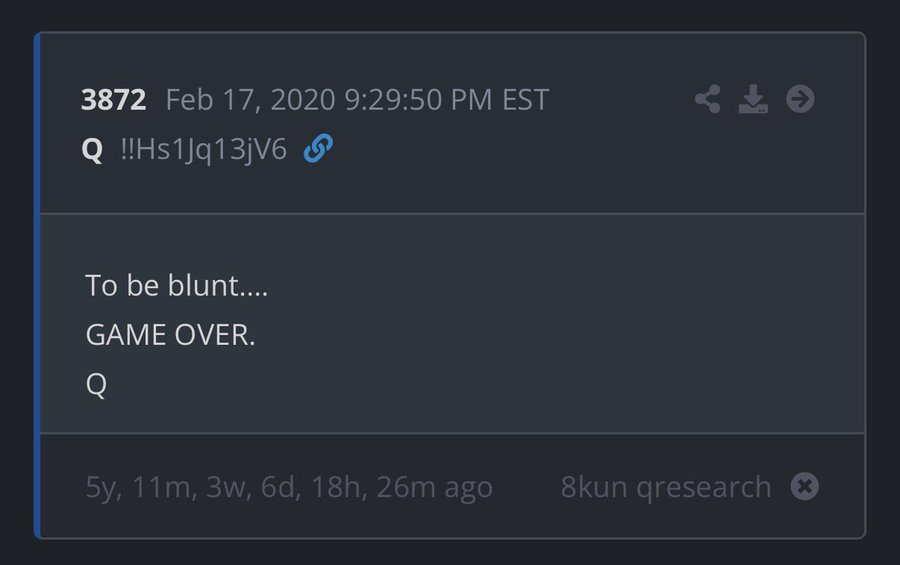Click the Feb 17, 2020 timestamp
Screen dimensions: 900x565
pos(357,100)
